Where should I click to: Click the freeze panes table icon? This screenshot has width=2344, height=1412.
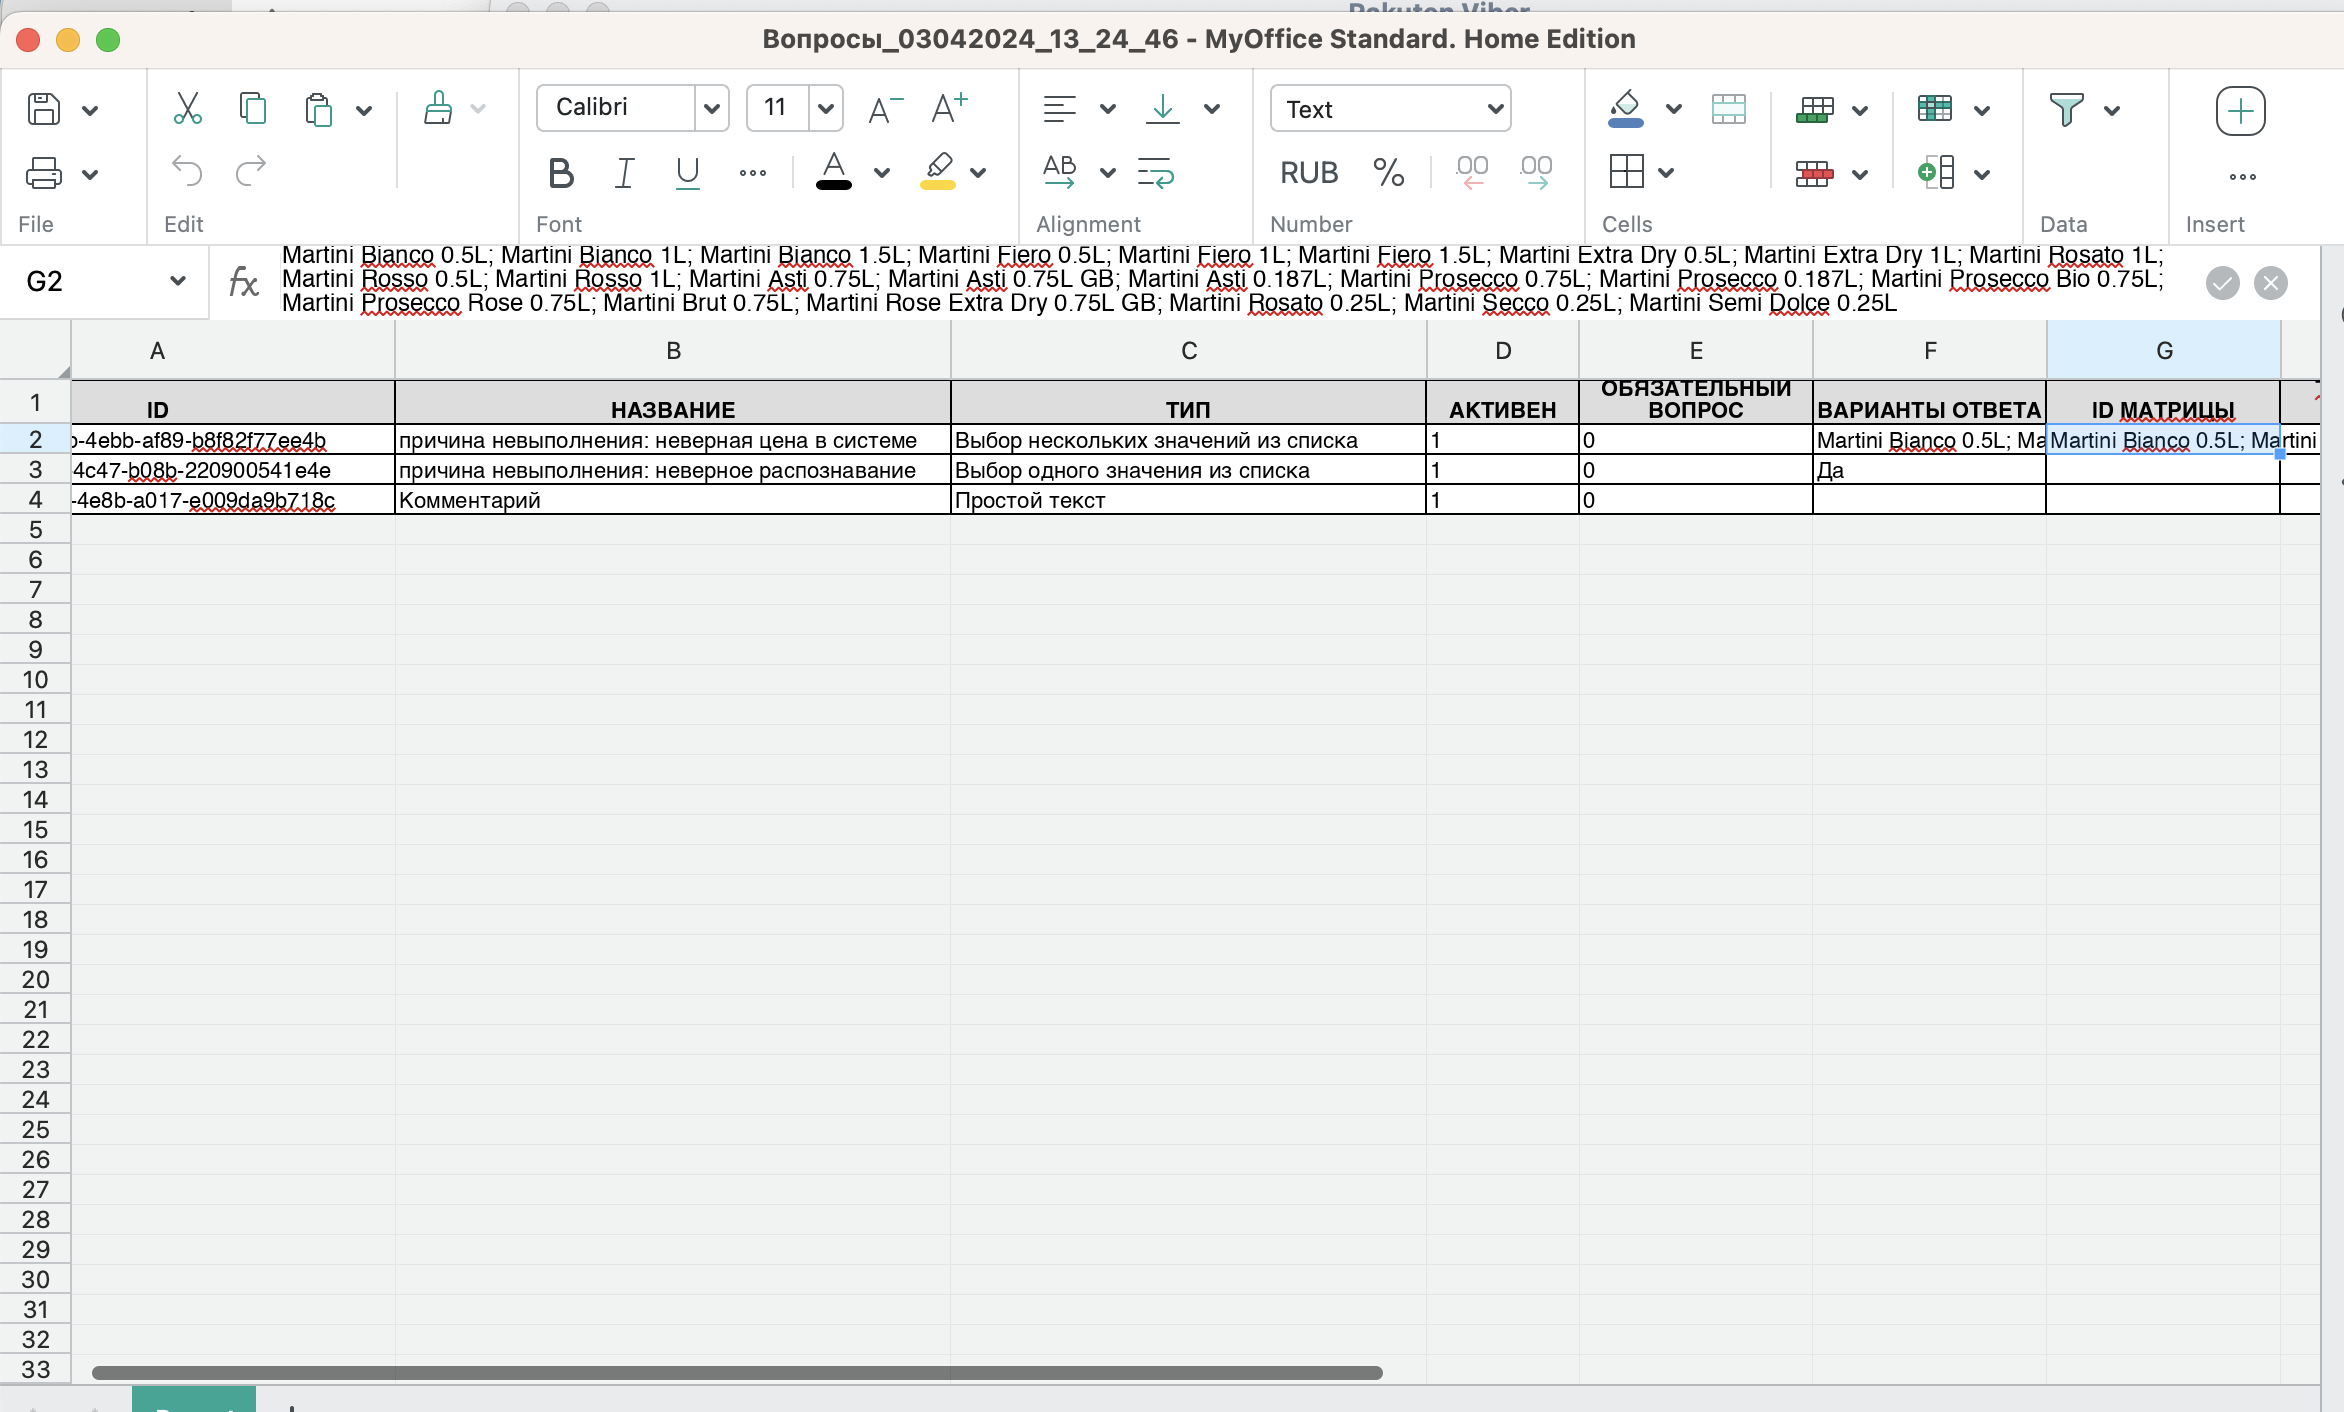1935,108
